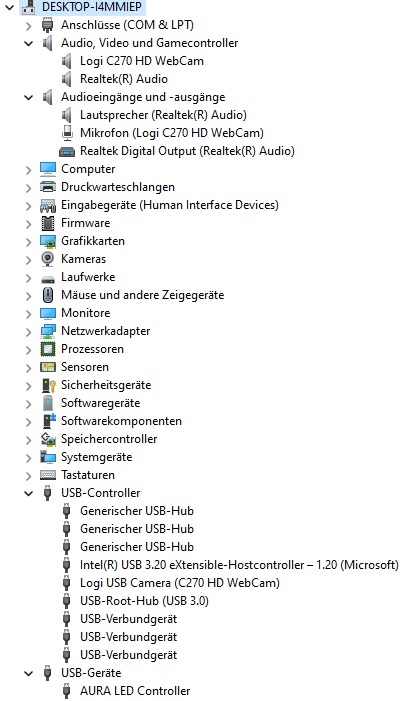403x701 pixels.
Task: Select Lautsprecher (Realtek(R) Audio) text
Action: pyautogui.click(x=163, y=115)
